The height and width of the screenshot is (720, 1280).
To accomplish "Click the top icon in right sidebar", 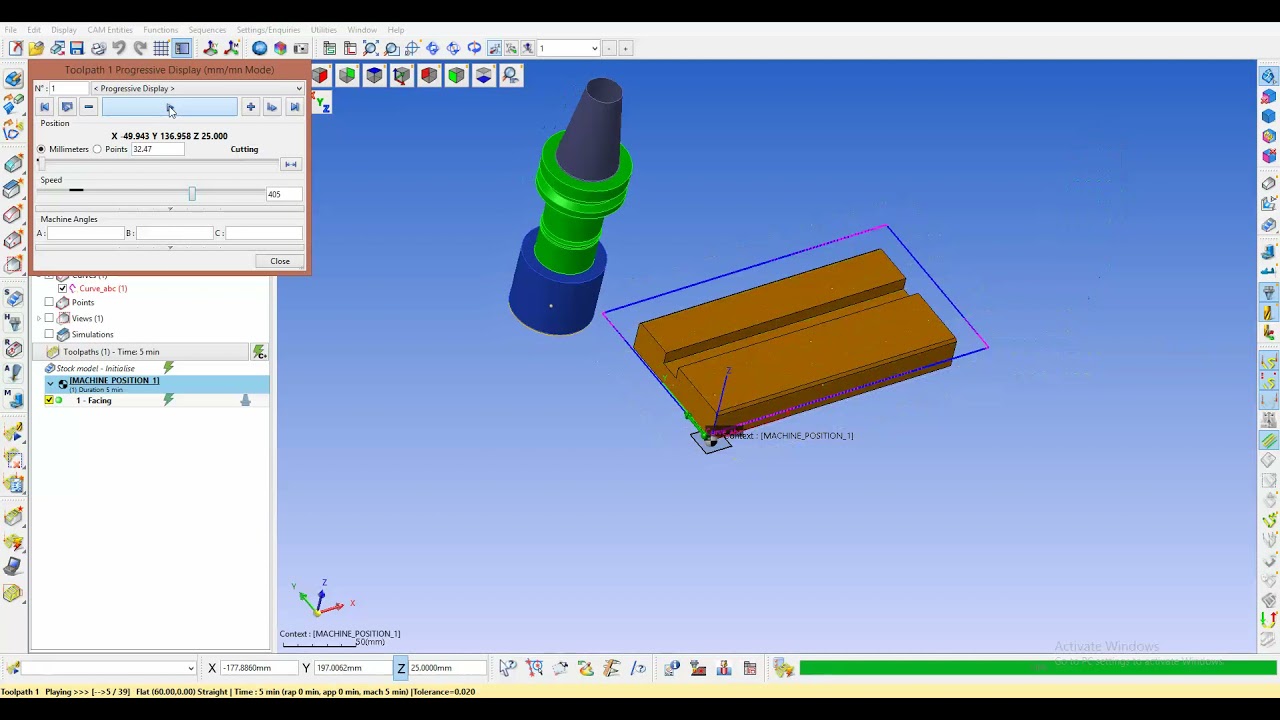I will click(1268, 76).
